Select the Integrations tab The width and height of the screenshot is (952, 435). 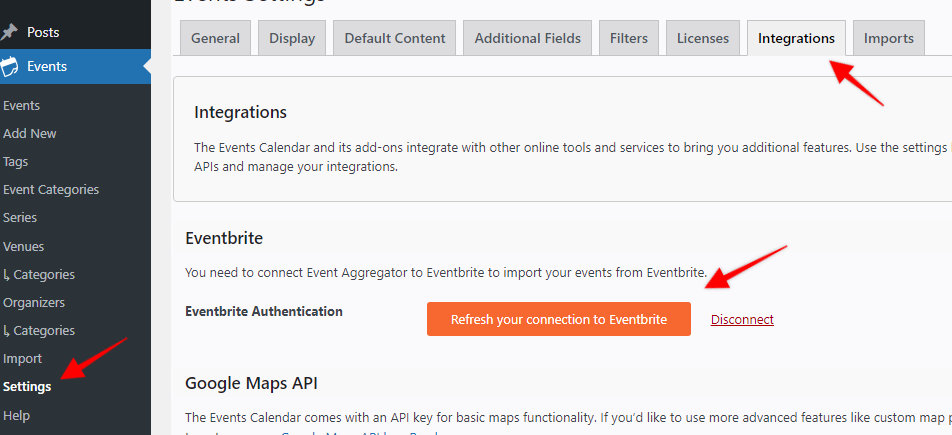pos(796,38)
